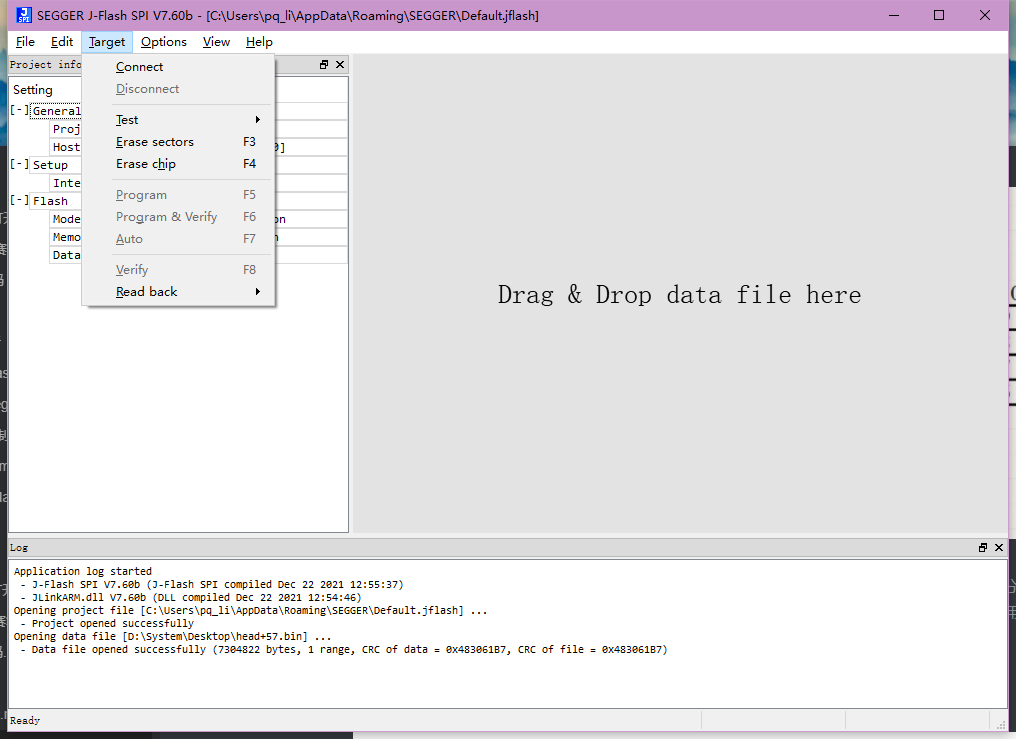This screenshot has height=739, width=1016.
Task: Close the Log panel
Action: 999,548
